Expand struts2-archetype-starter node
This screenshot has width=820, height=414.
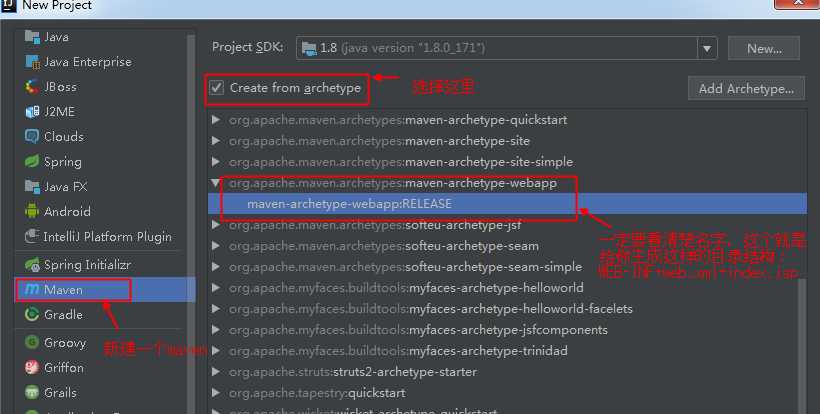pos(215,372)
